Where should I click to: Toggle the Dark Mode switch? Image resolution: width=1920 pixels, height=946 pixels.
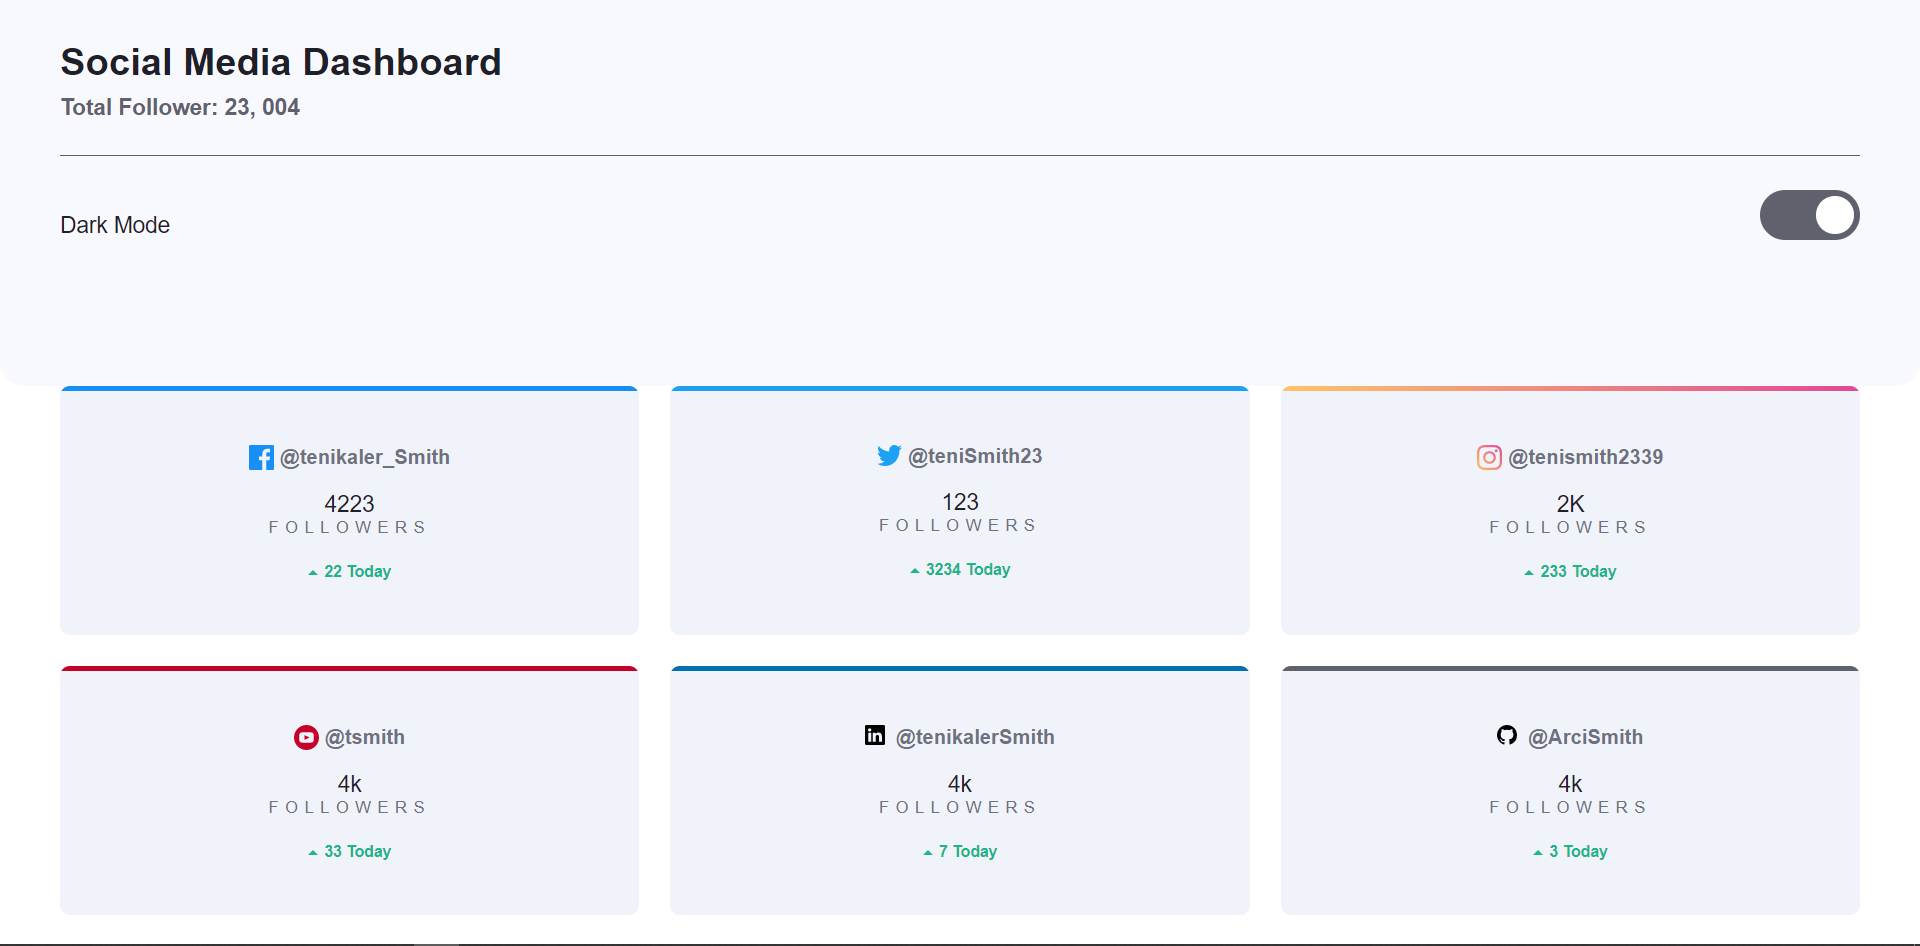pos(1810,215)
